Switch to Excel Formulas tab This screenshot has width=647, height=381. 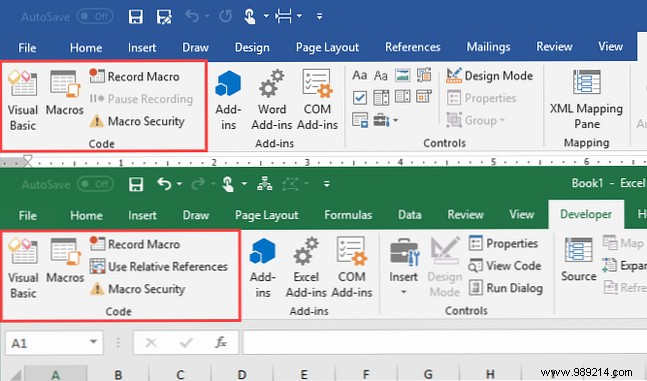coord(348,215)
